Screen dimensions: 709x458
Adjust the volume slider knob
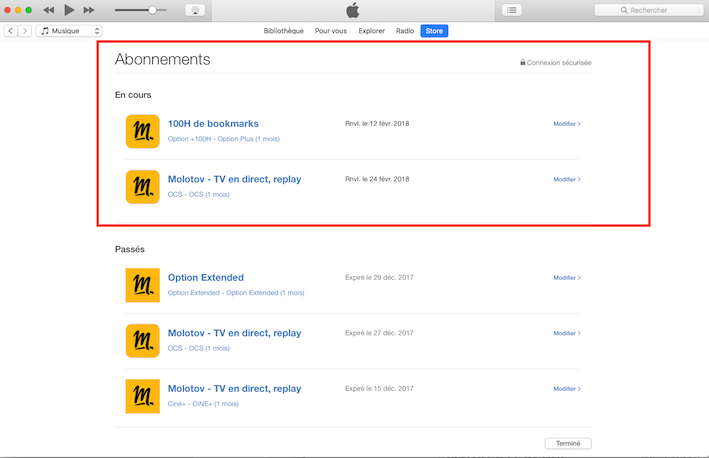[x=152, y=10]
